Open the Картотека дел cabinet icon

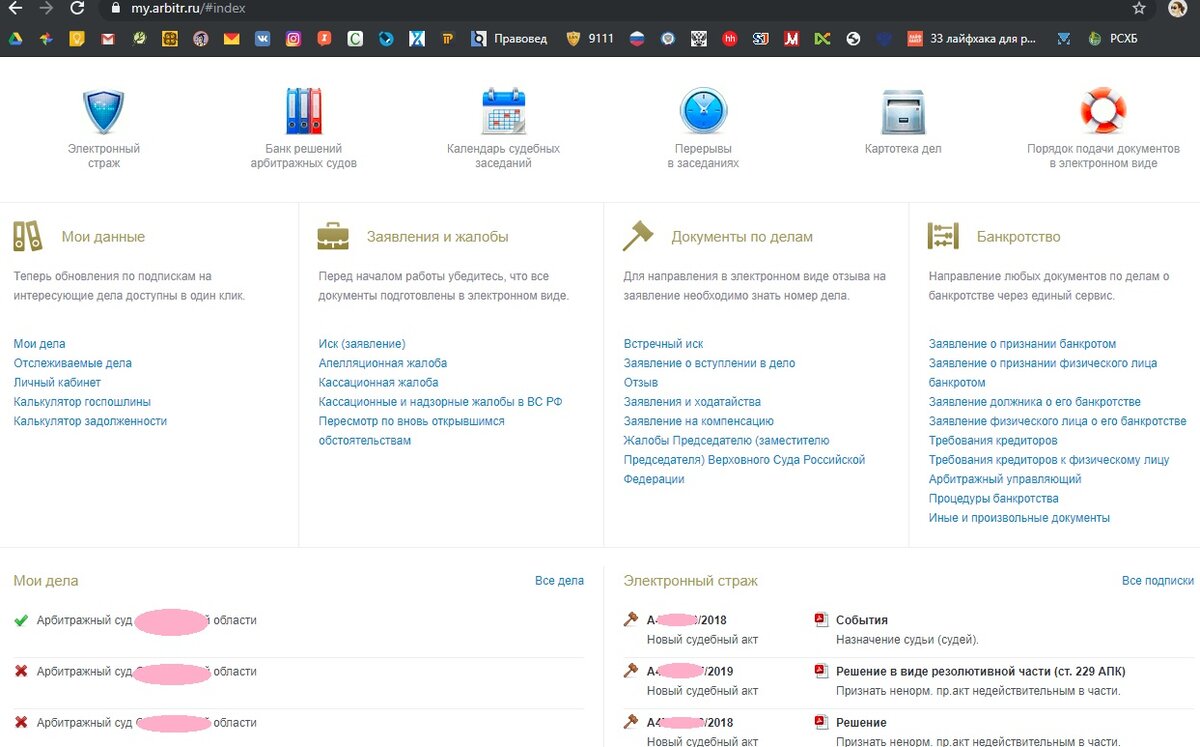(903, 111)
